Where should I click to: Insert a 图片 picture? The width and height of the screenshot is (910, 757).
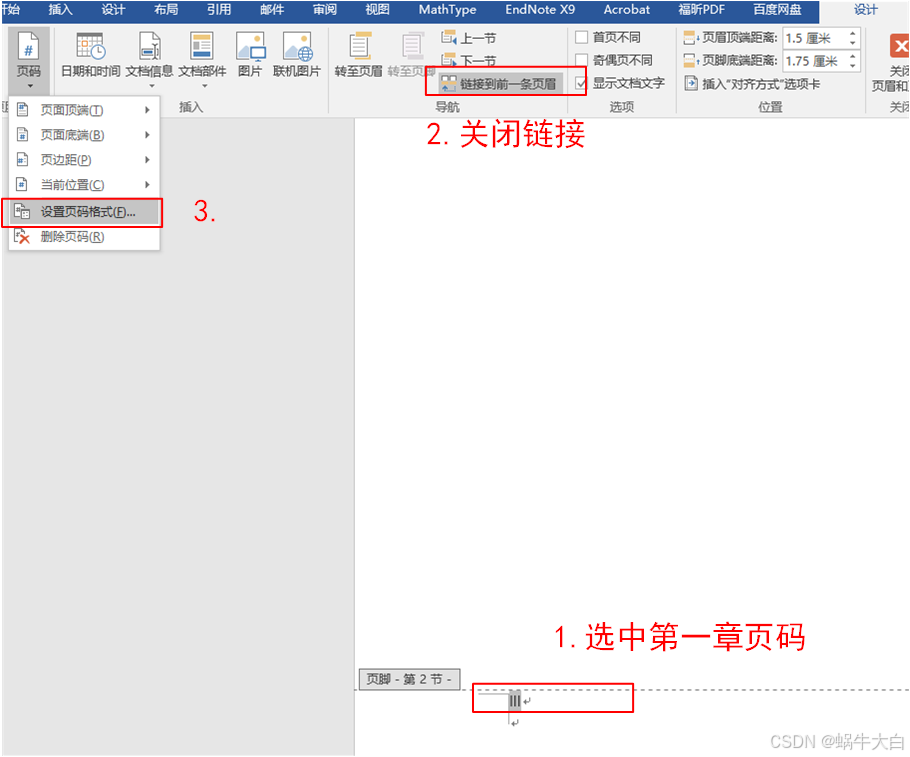click(x=250, y=55)
